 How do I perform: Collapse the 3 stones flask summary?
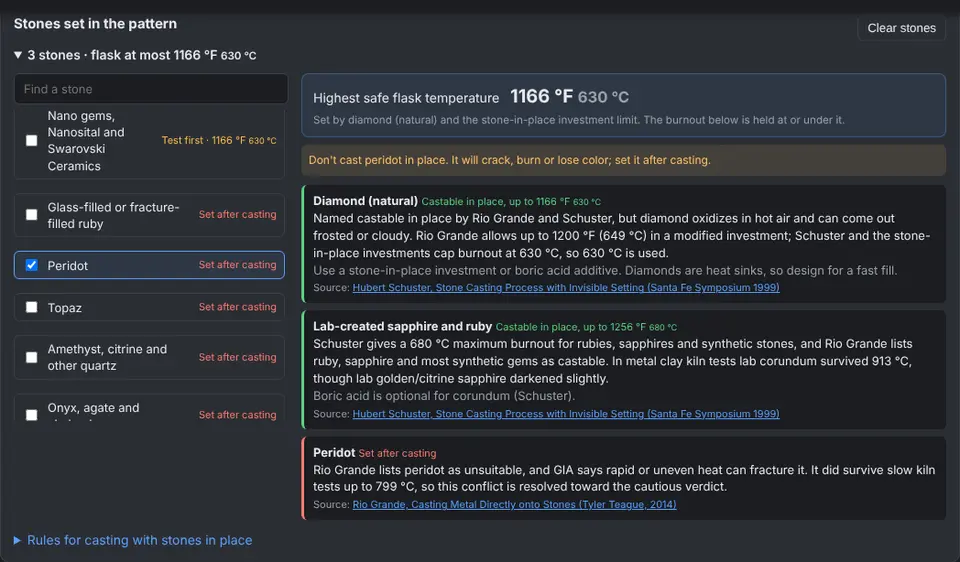[135, 55]
